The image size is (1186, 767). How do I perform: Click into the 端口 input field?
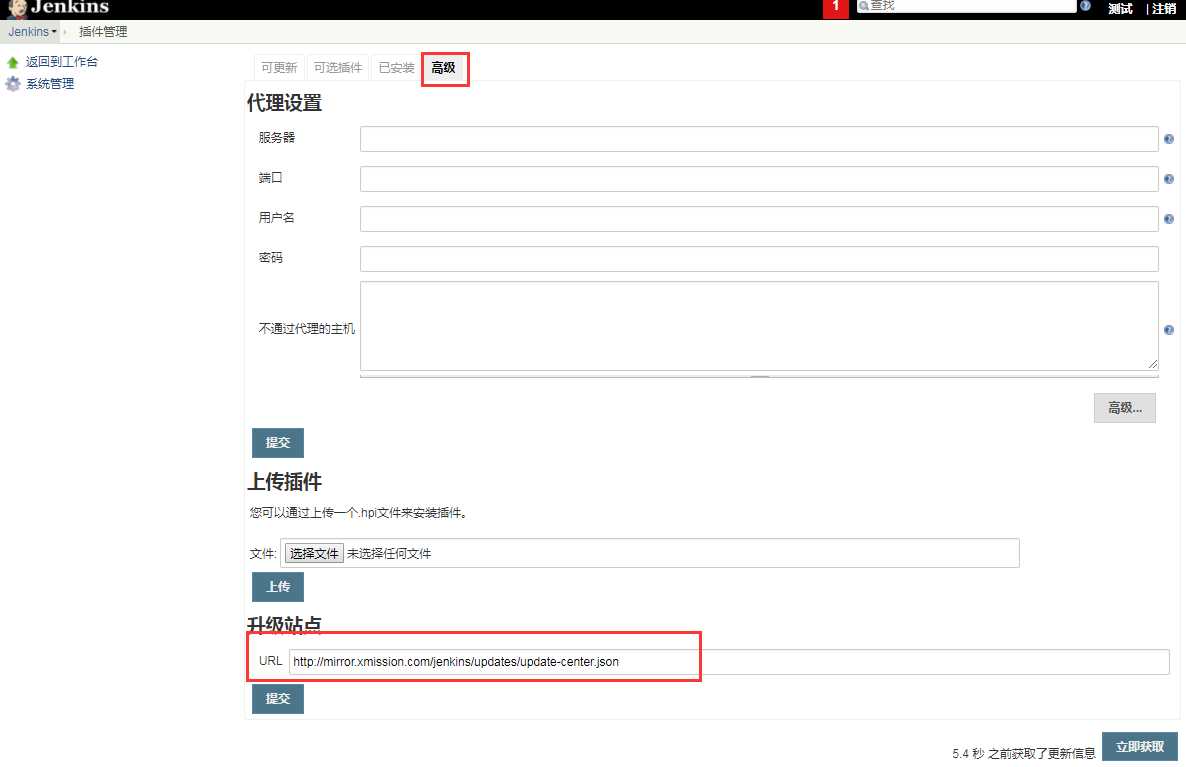coord(759,179)
